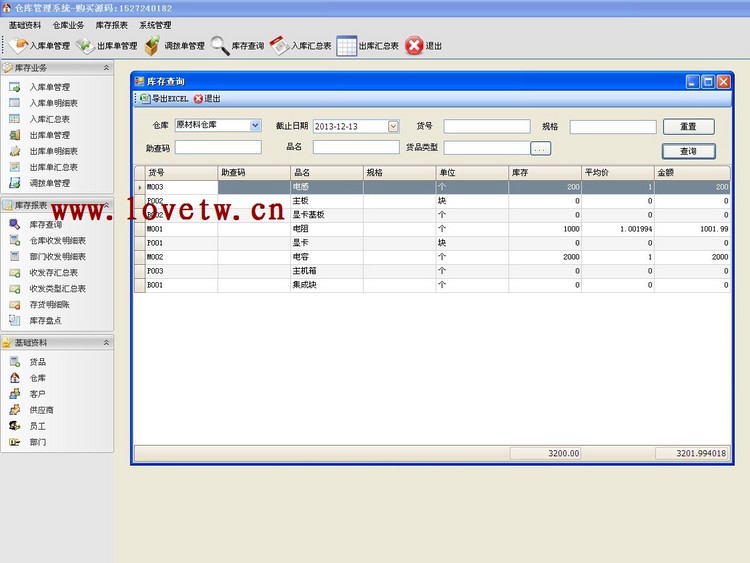
Task: Open 入库单管理 from the top toolbar
Action: tap(39, 46)
